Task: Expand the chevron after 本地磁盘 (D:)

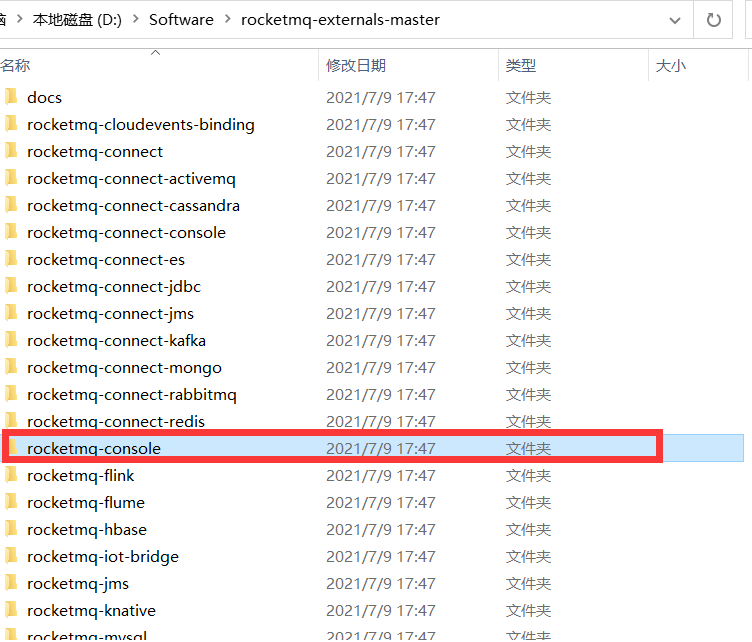Action: click(136, 19)
